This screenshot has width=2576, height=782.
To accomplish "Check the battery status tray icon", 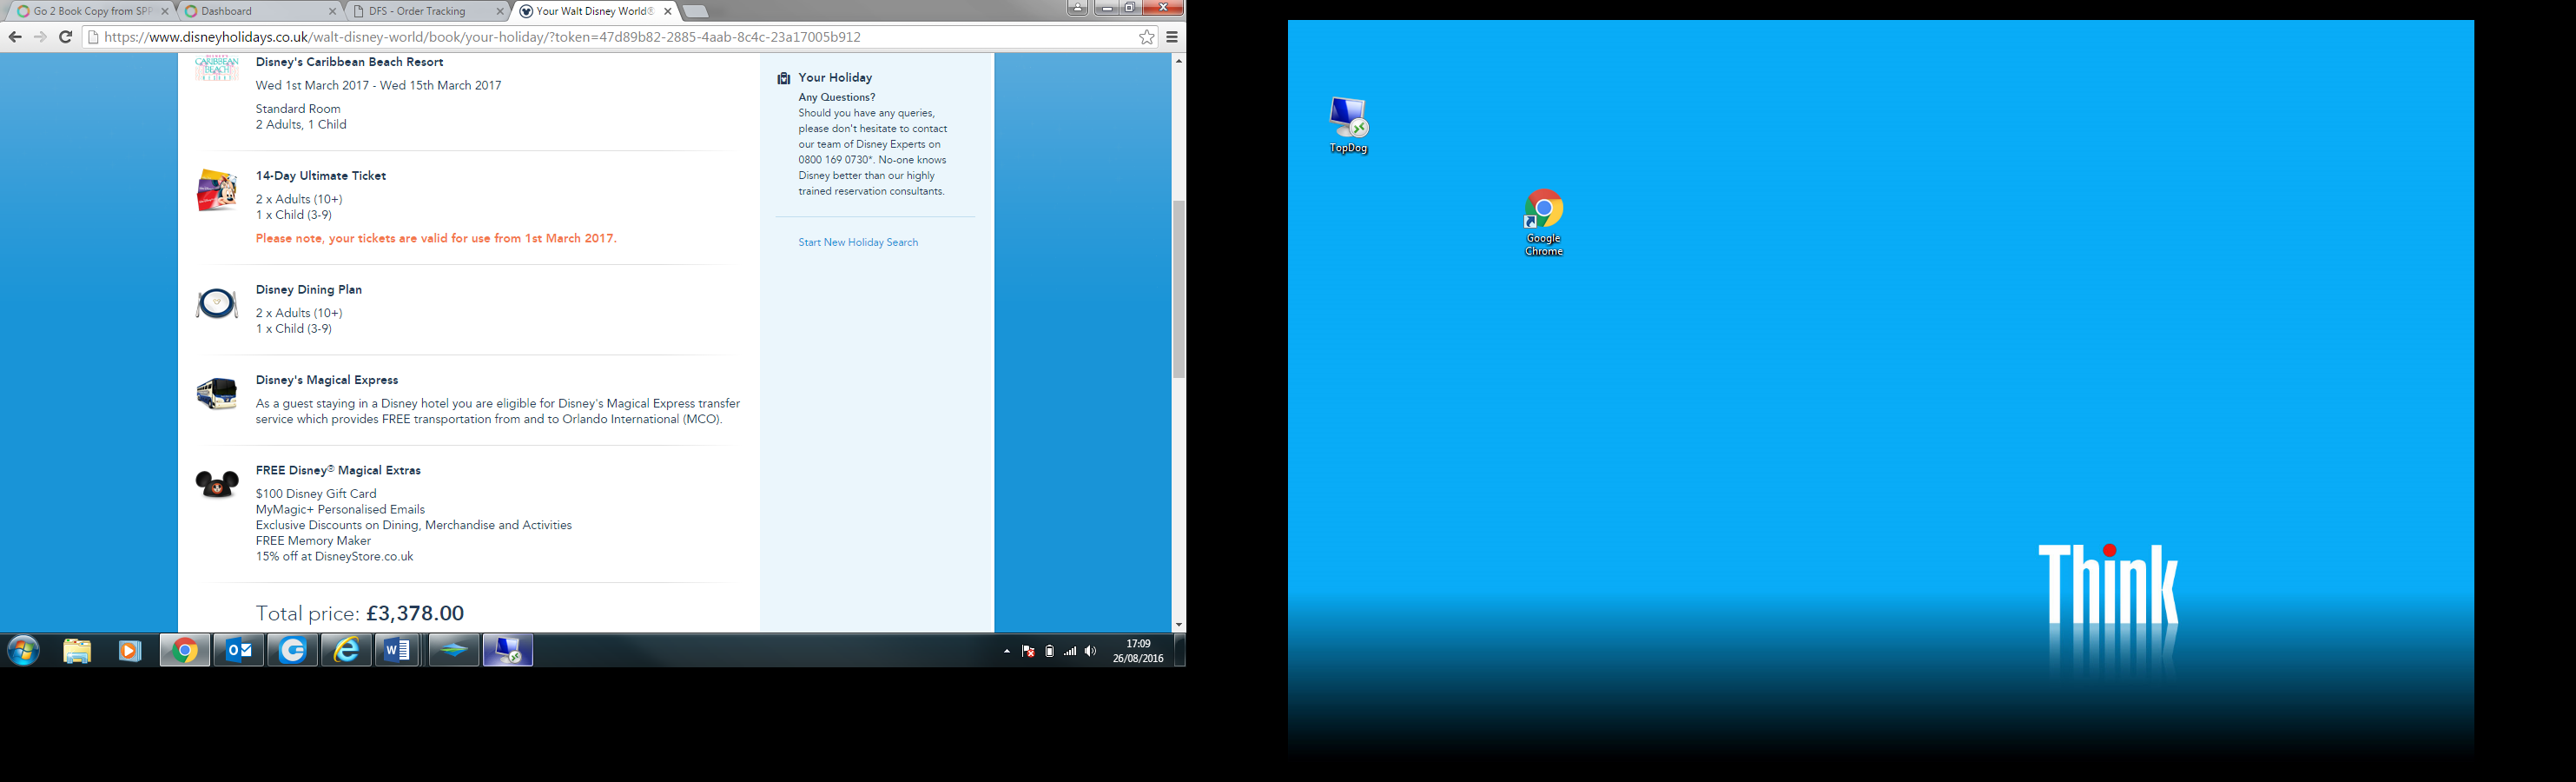I will 1049,651.
